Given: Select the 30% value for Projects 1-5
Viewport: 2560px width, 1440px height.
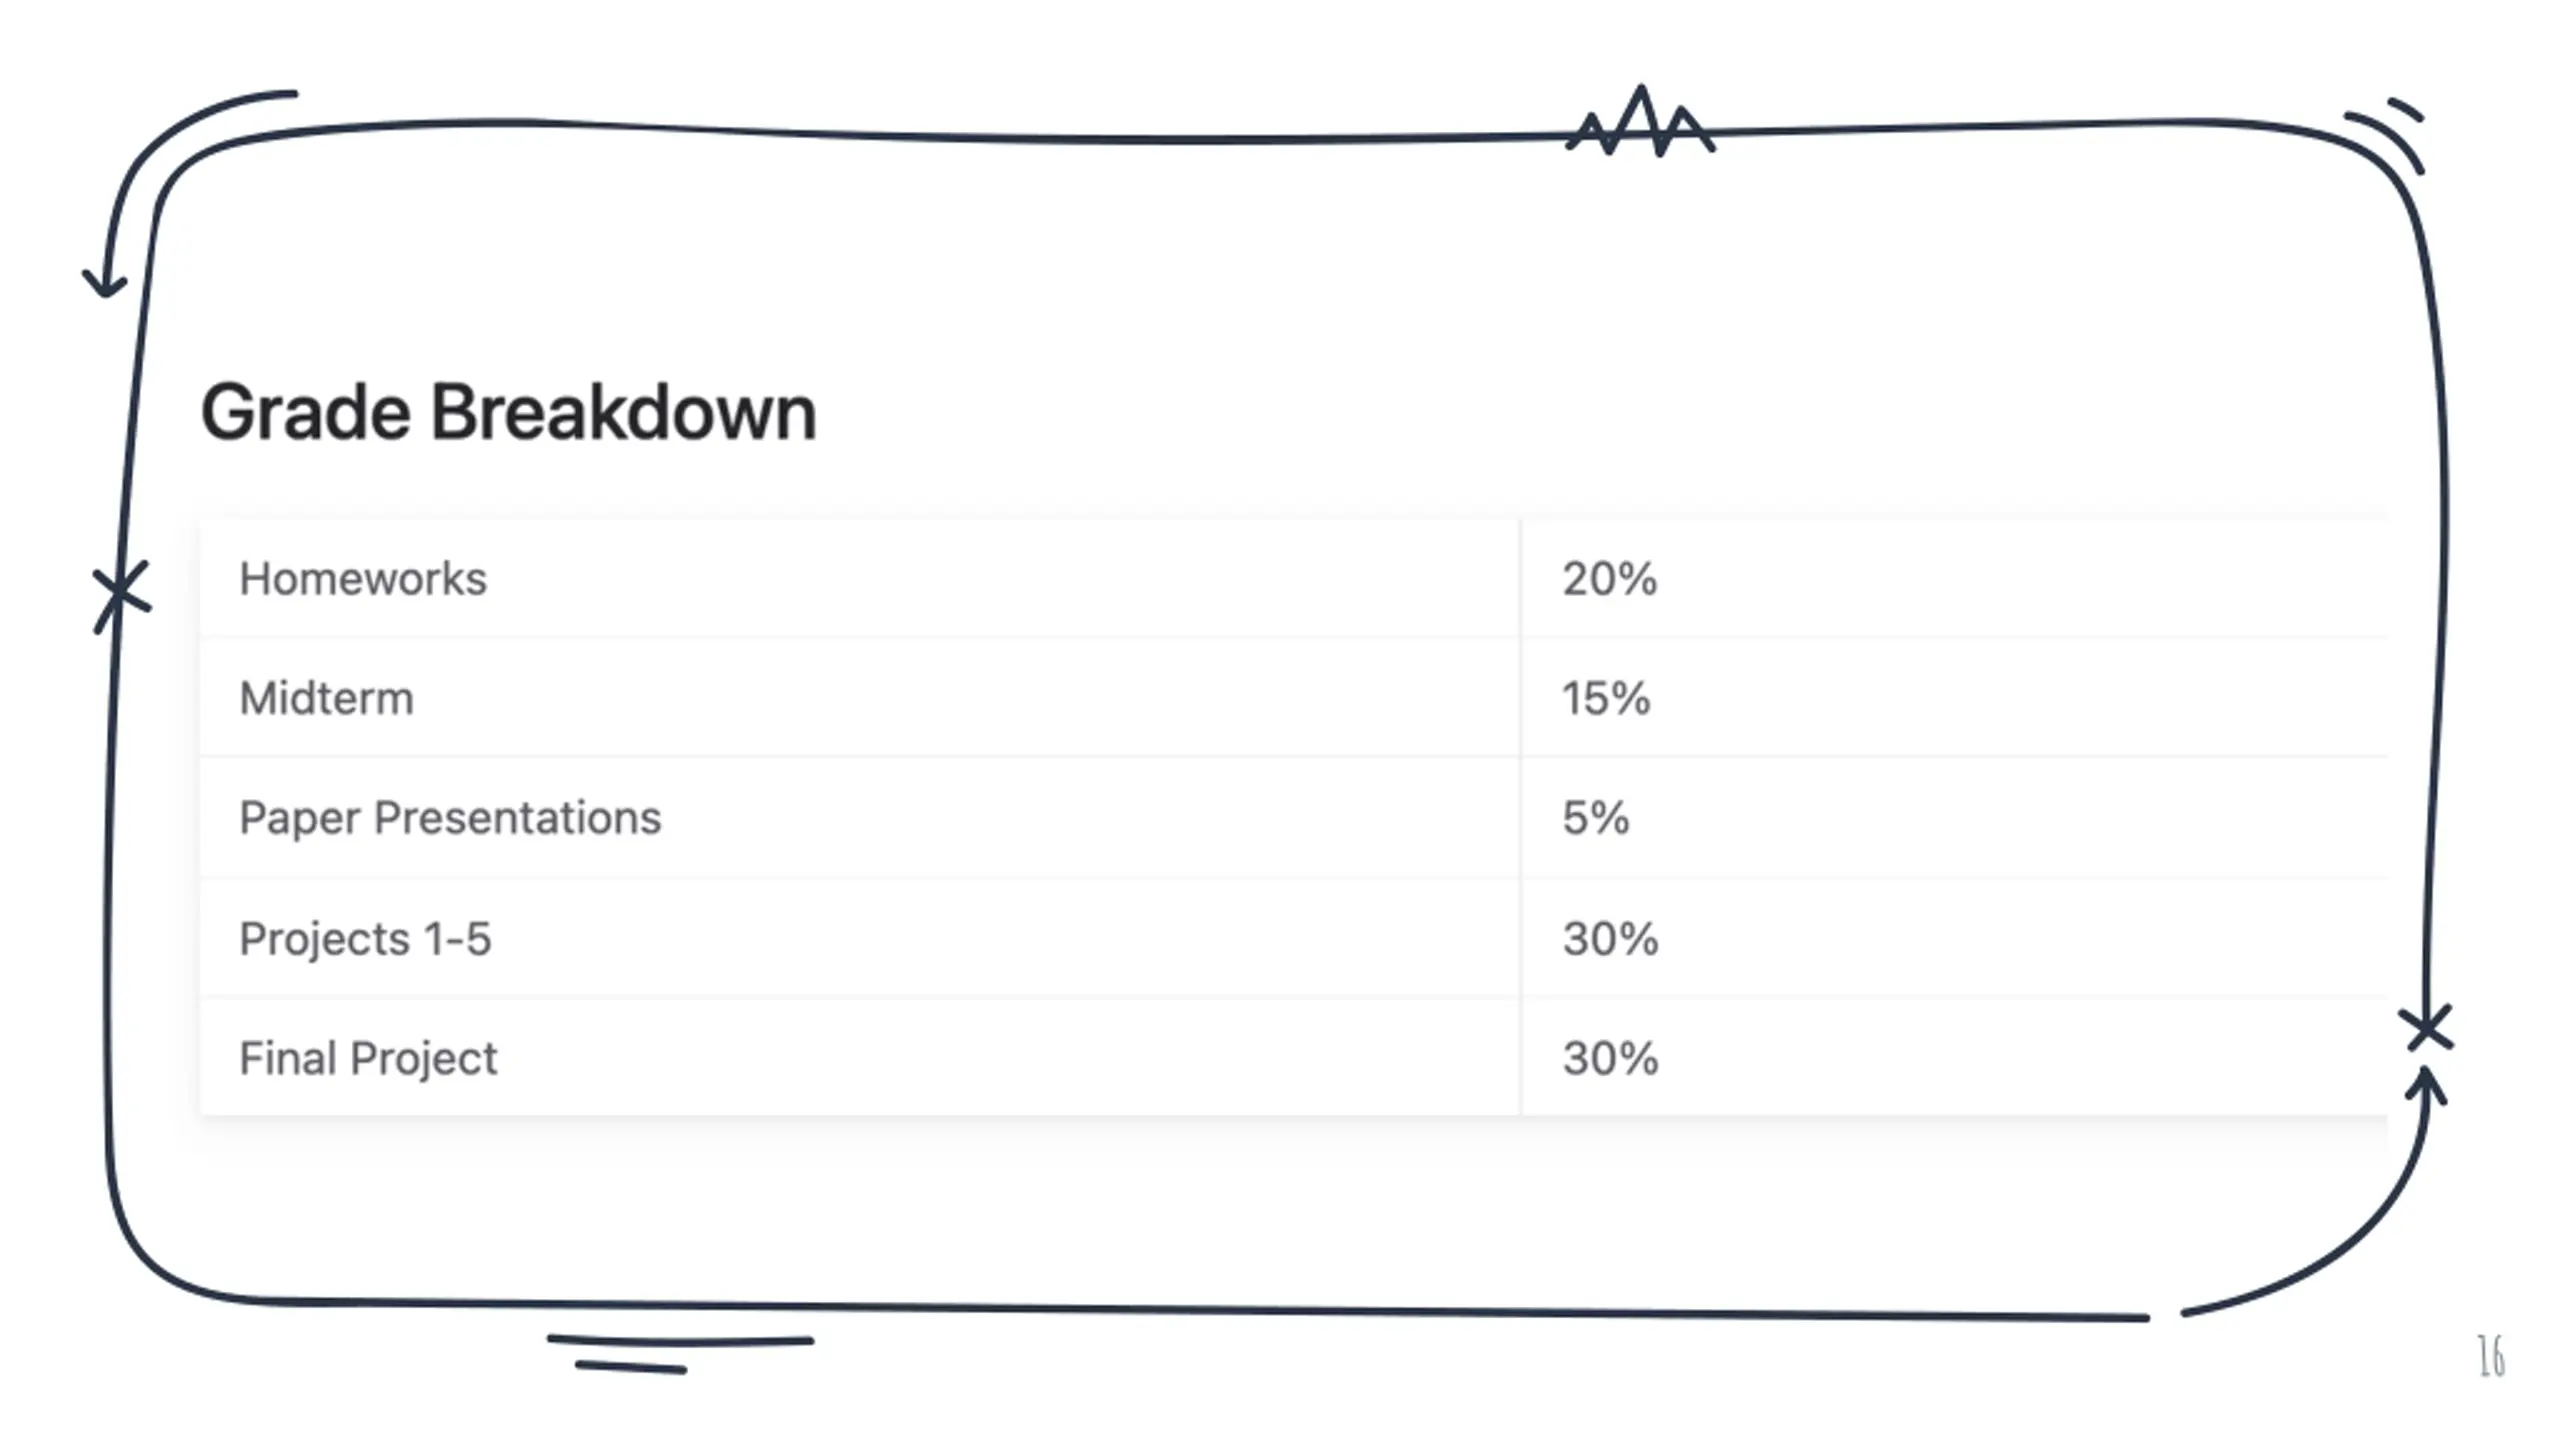Looking at the screenshot, I should click(x=1610, y=938).
